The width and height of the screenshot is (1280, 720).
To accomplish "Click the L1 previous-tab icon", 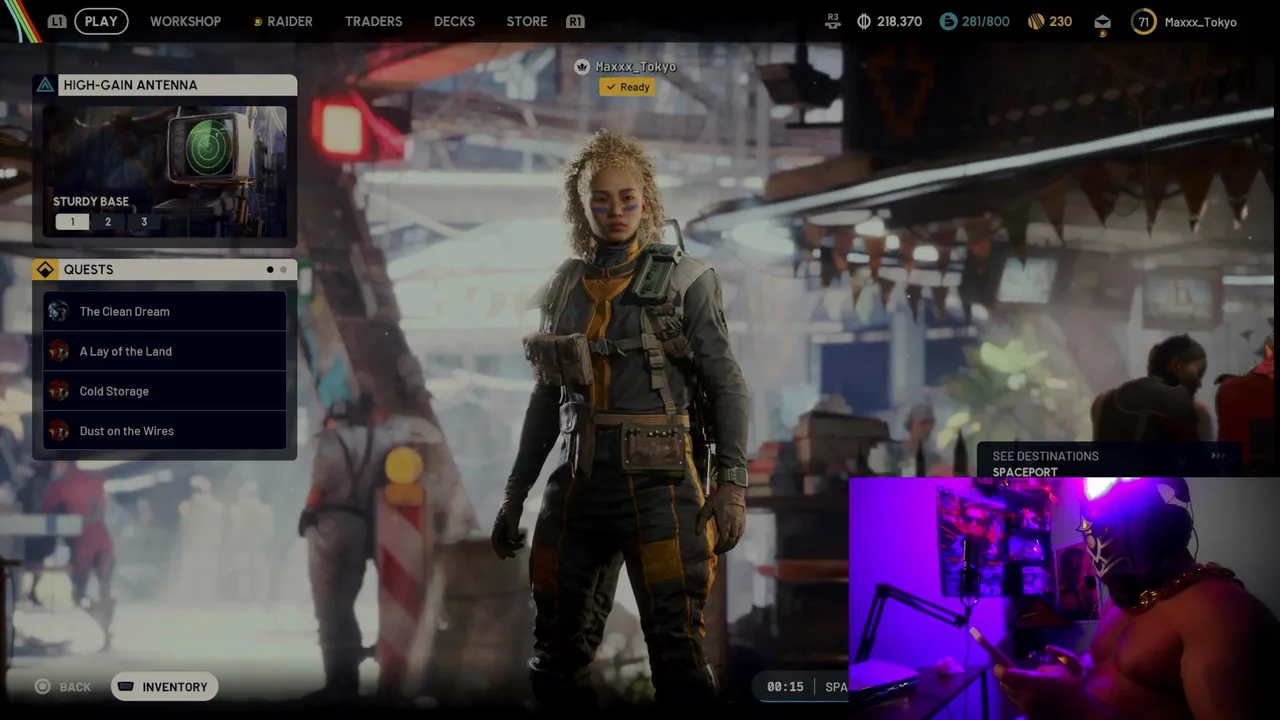I will pos(57,21).
